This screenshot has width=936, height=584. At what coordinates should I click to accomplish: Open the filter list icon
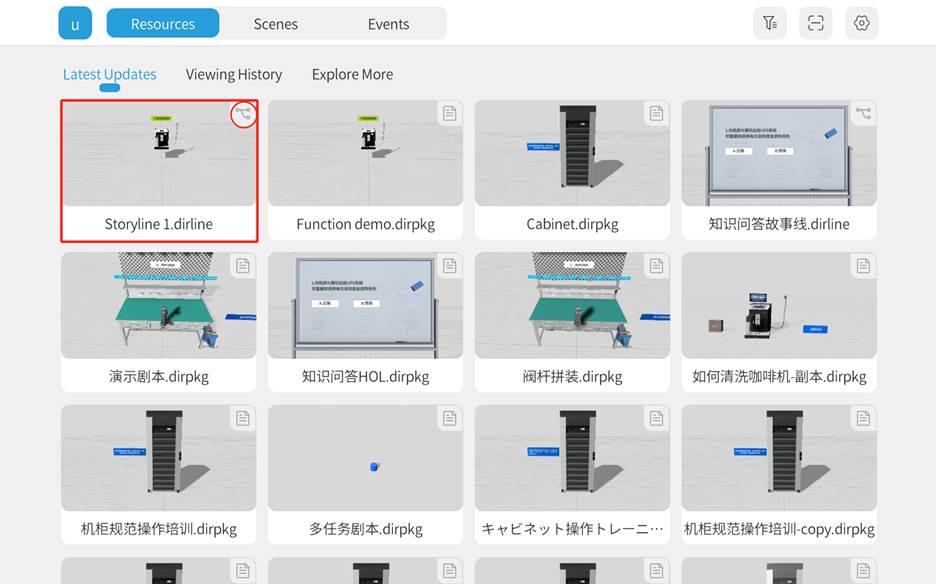pyautogui.click(x=769, y=23)
